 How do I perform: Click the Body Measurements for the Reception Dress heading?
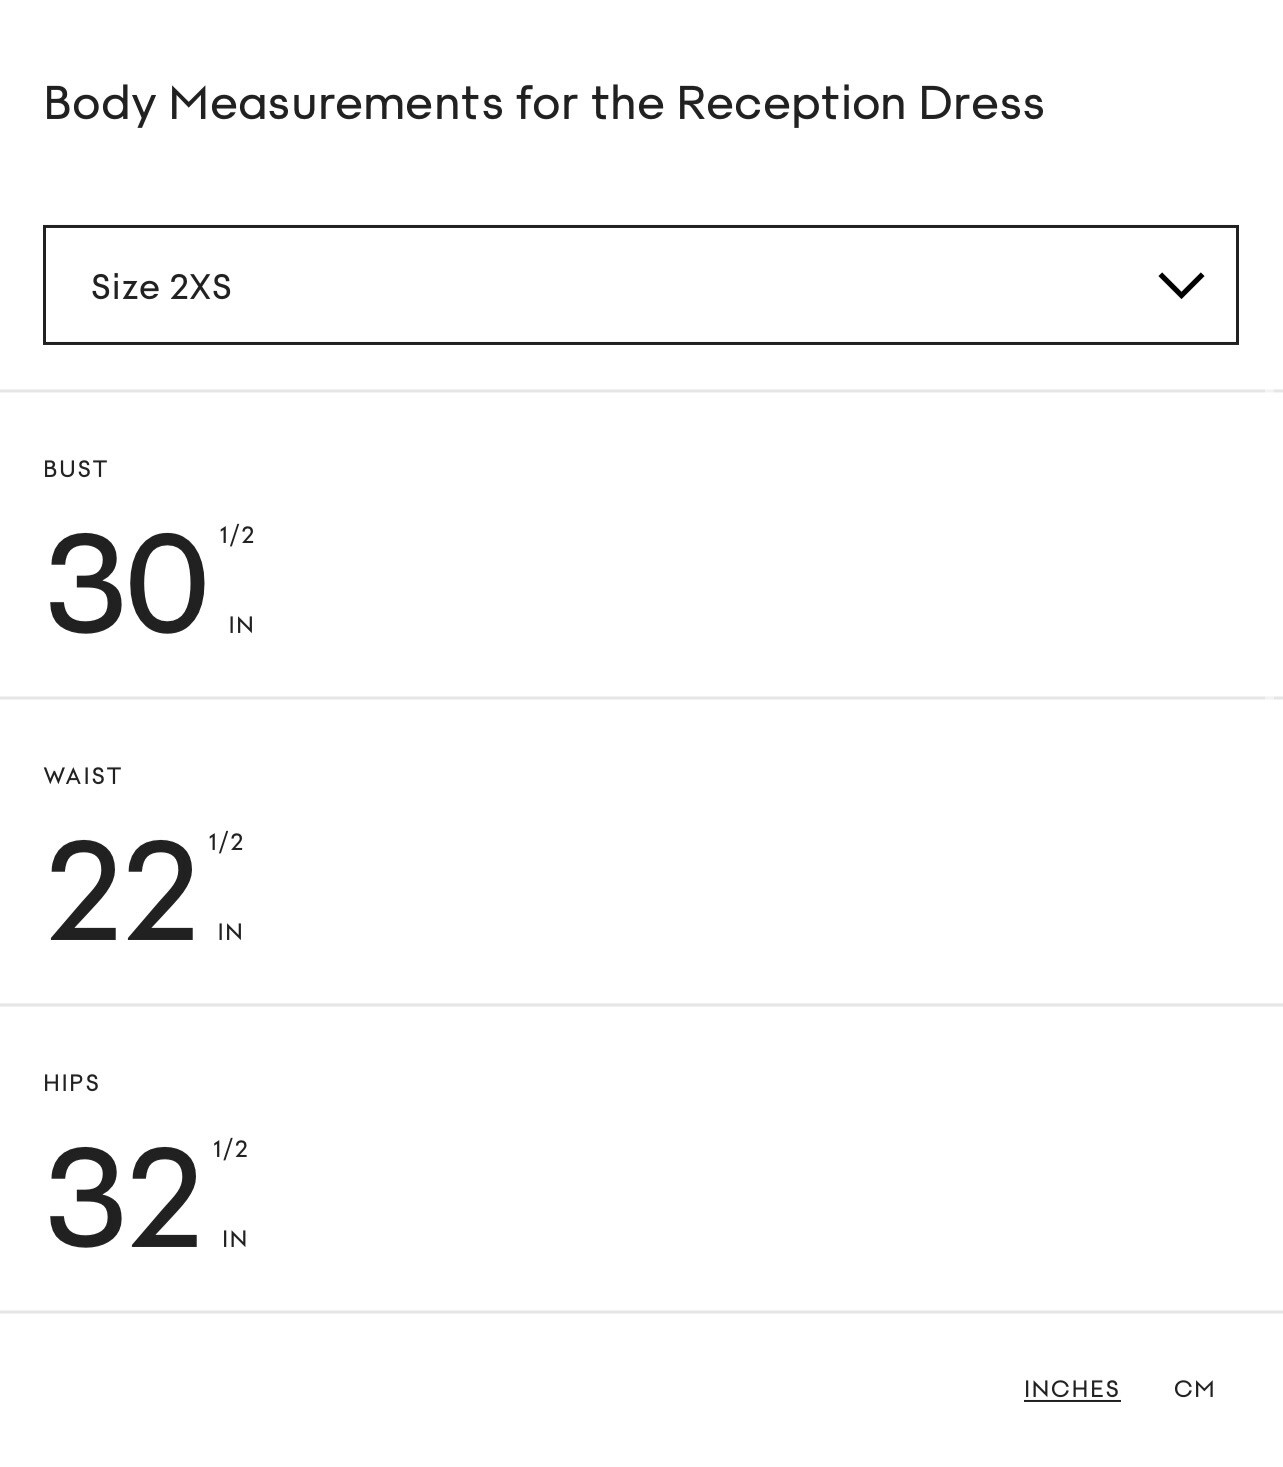[544, 103]
